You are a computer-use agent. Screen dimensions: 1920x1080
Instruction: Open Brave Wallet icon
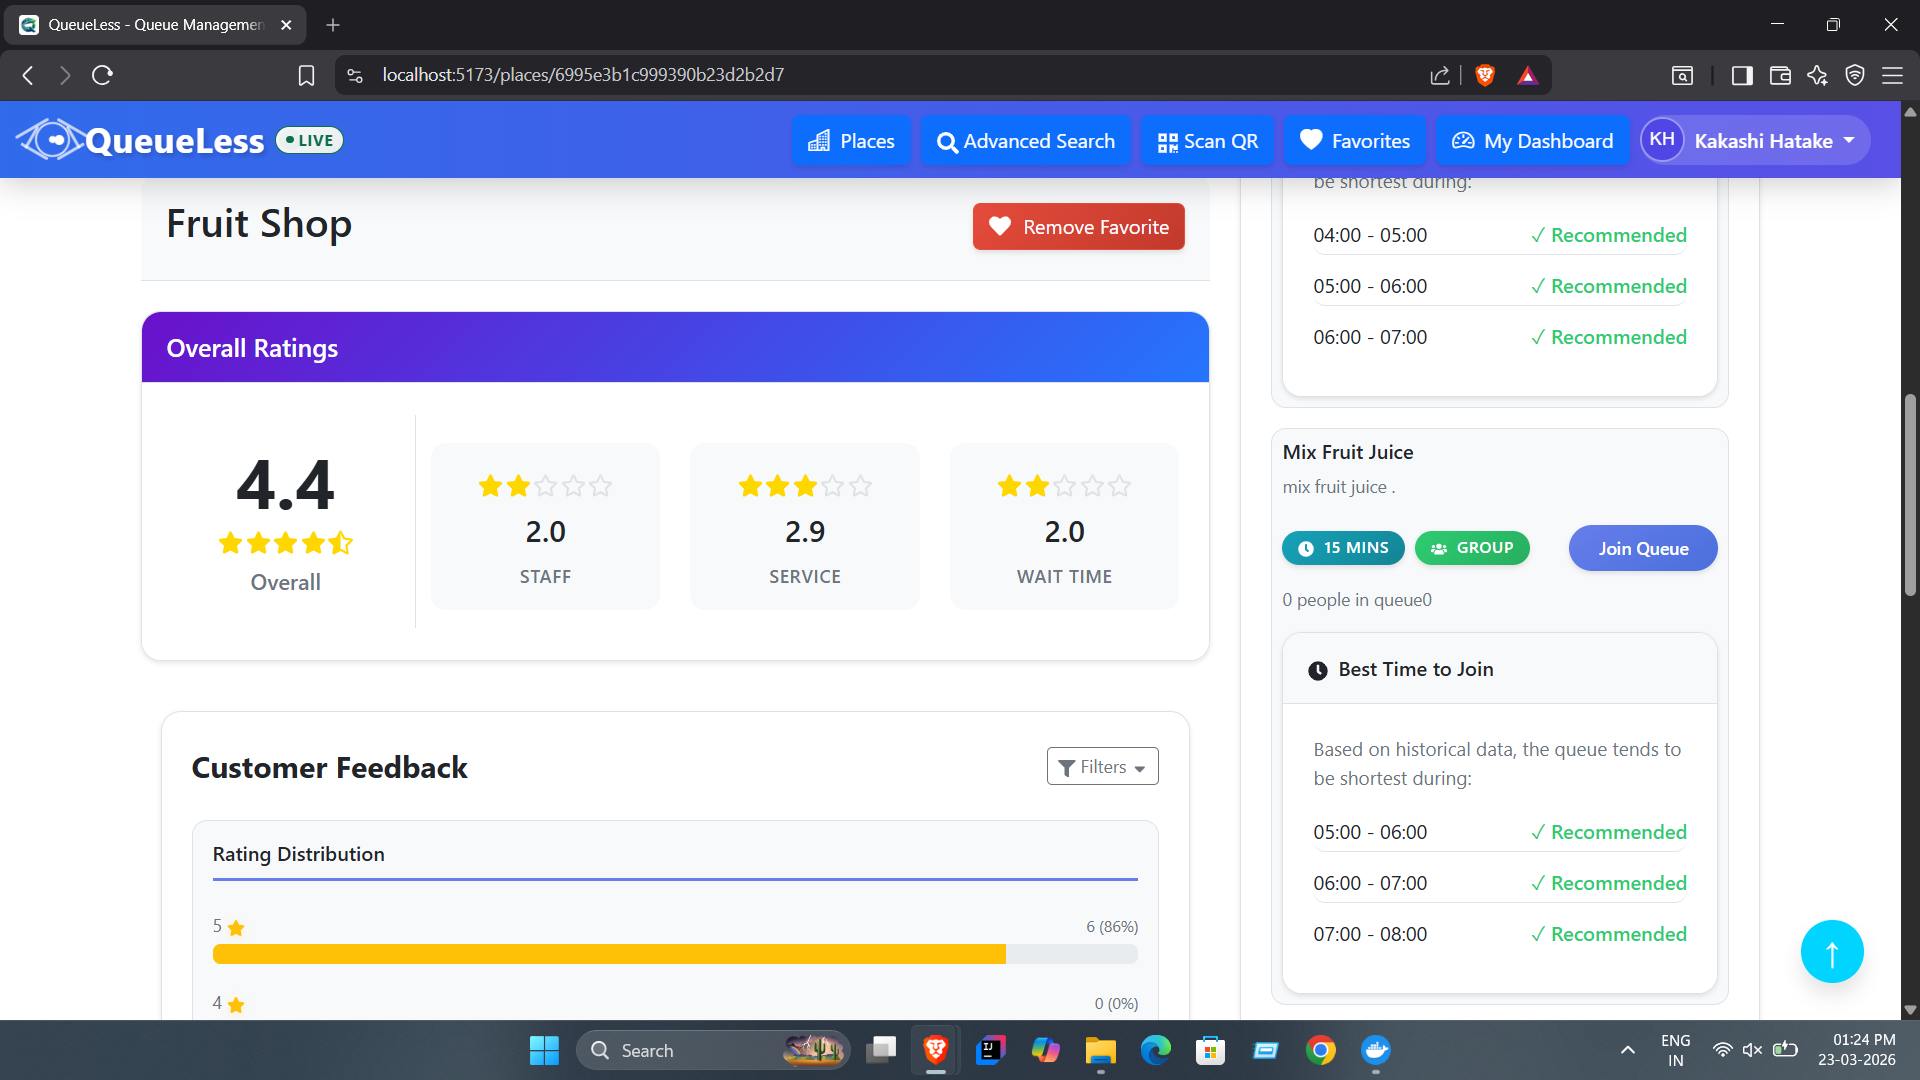pyautogui.click(x=1780, y=75)
